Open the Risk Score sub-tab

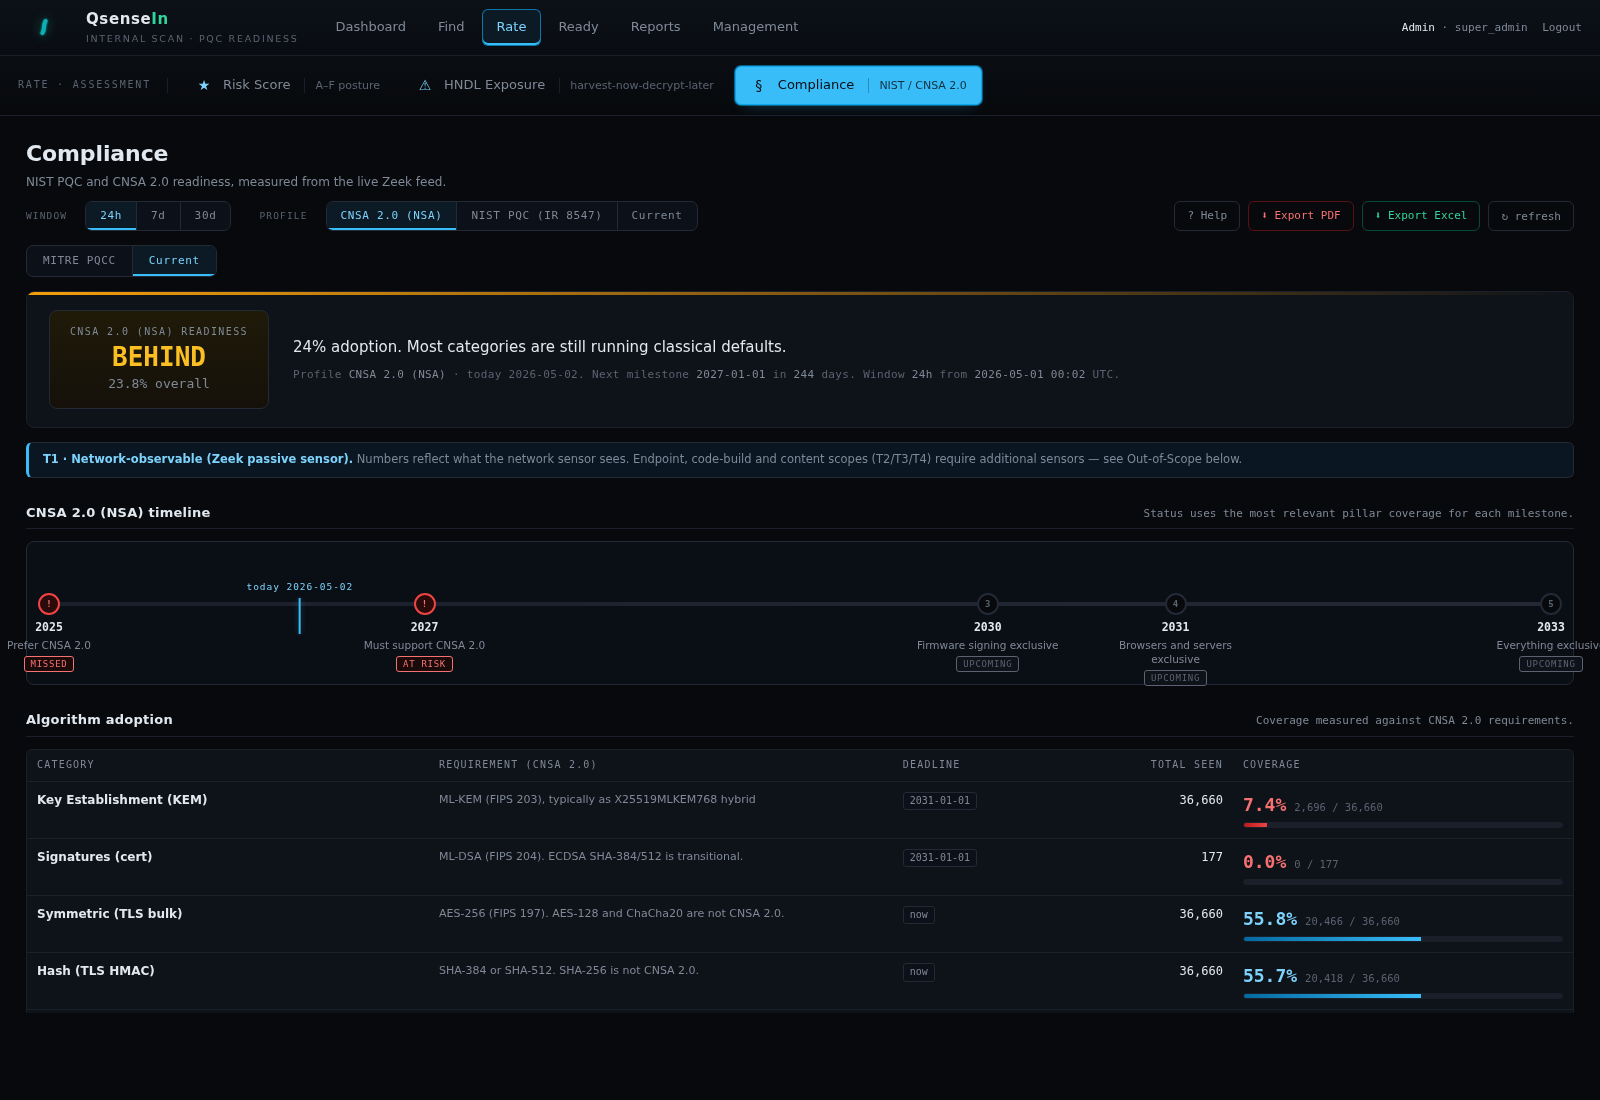click(x=289, y=85)
